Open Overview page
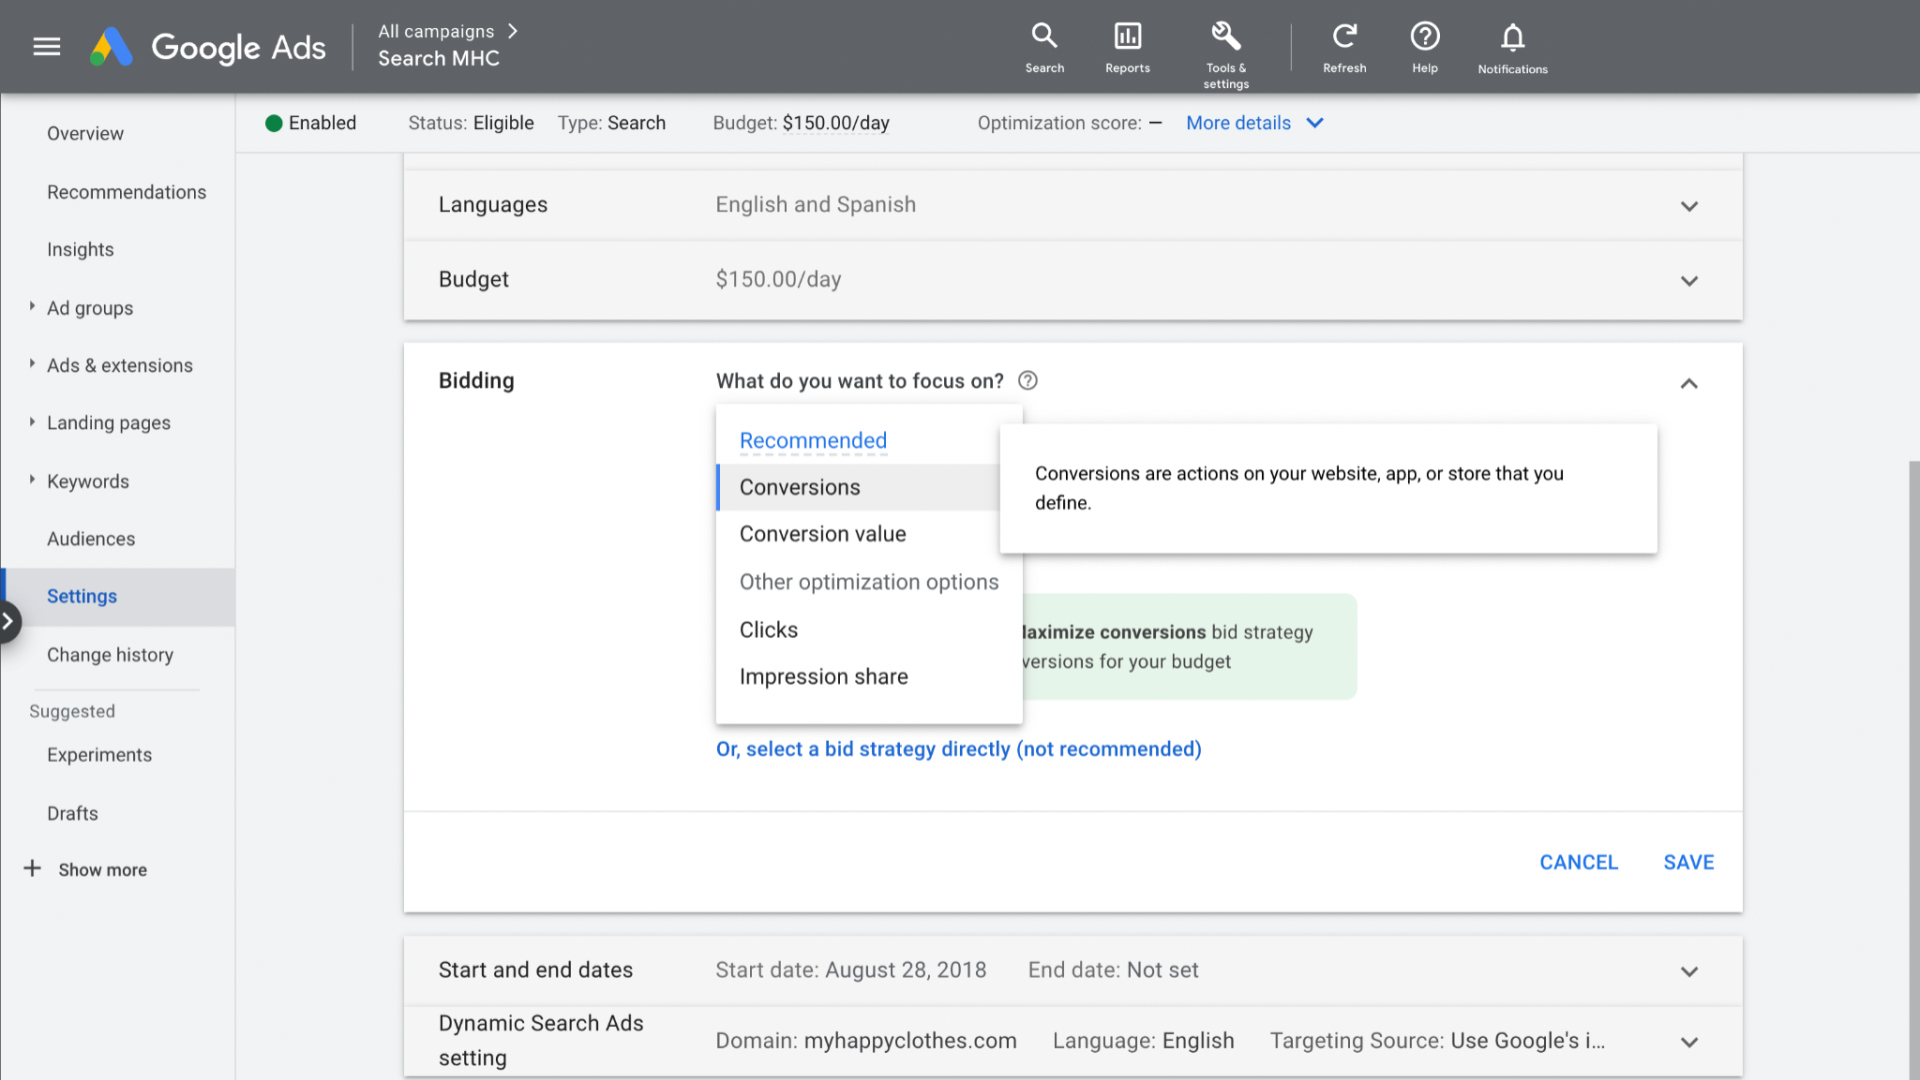 click(85, 133)
